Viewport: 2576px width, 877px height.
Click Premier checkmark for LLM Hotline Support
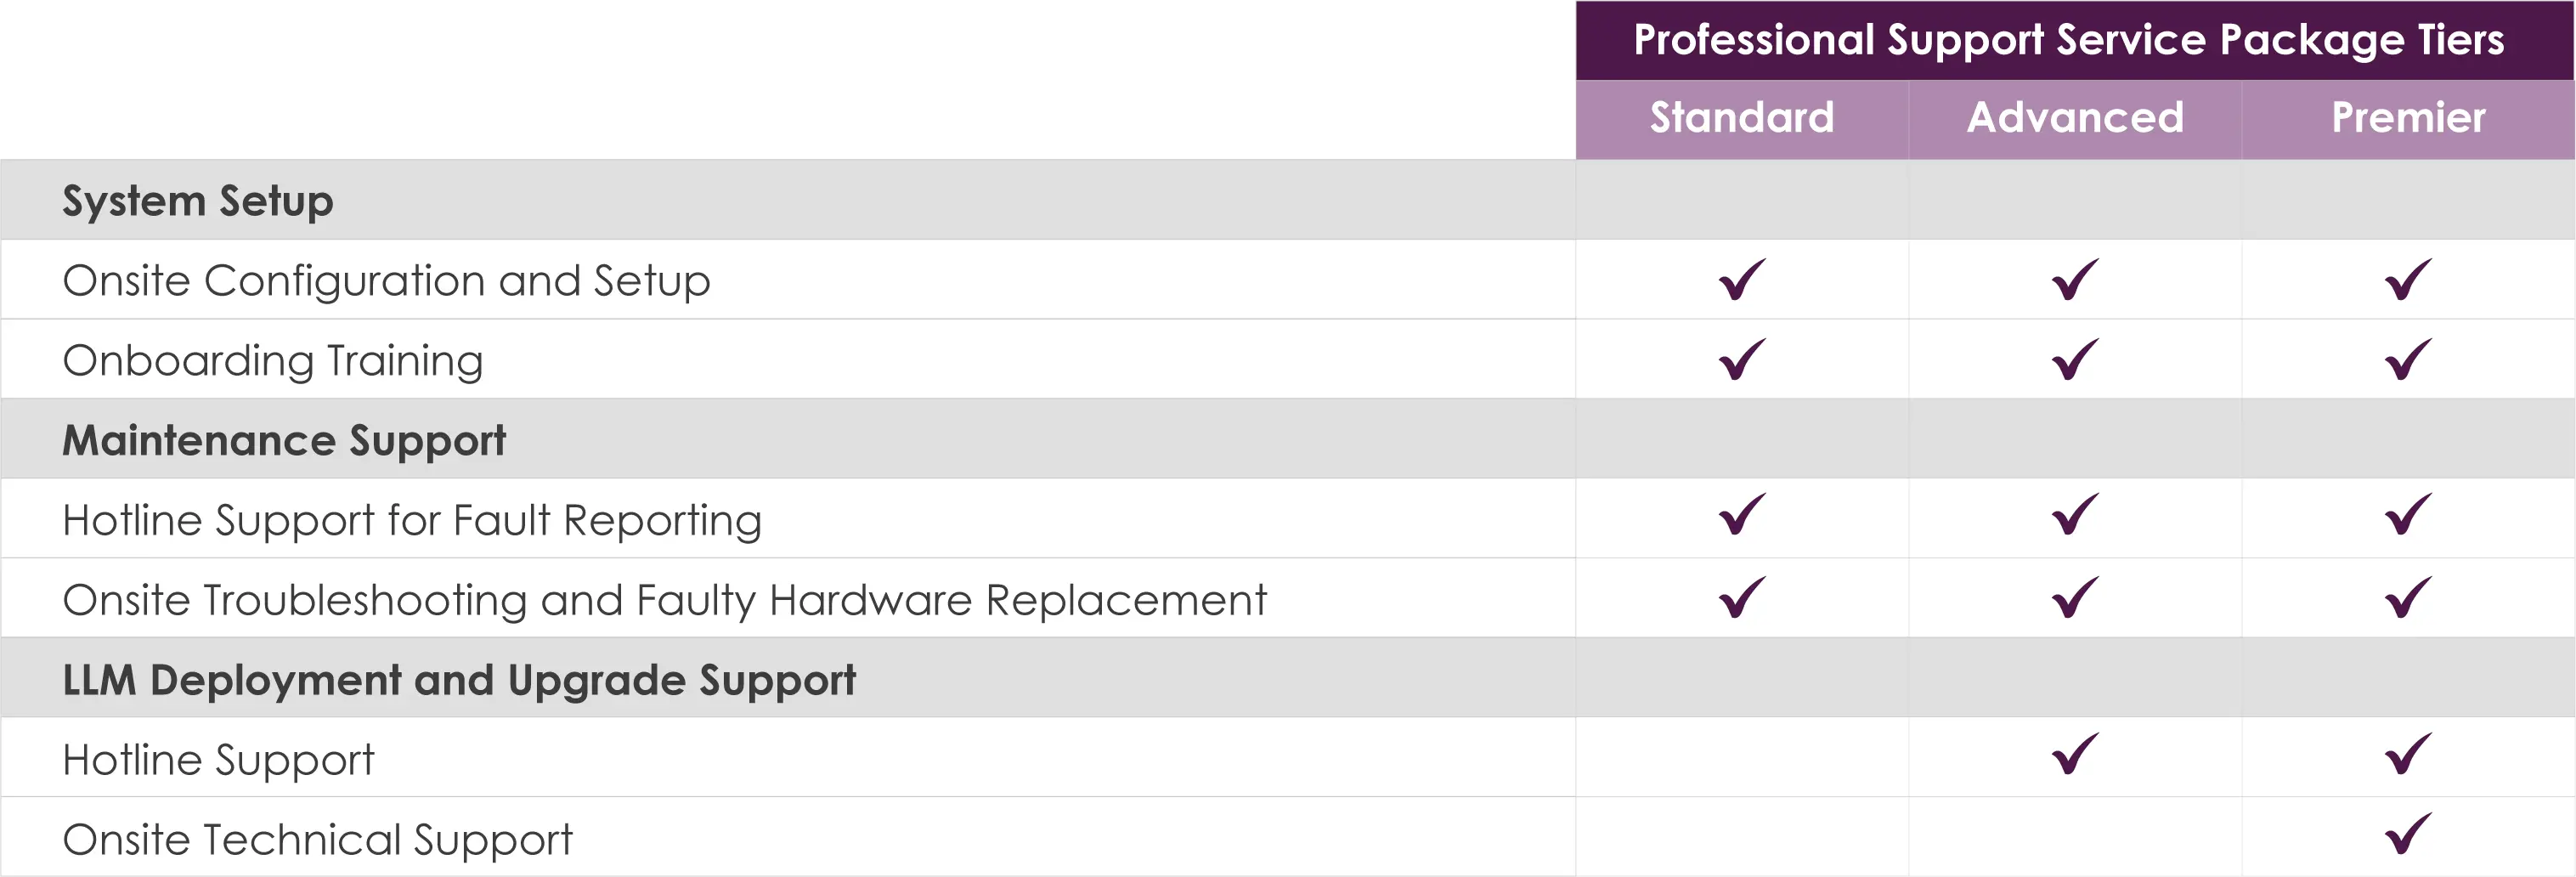[x=2408, y=754]
